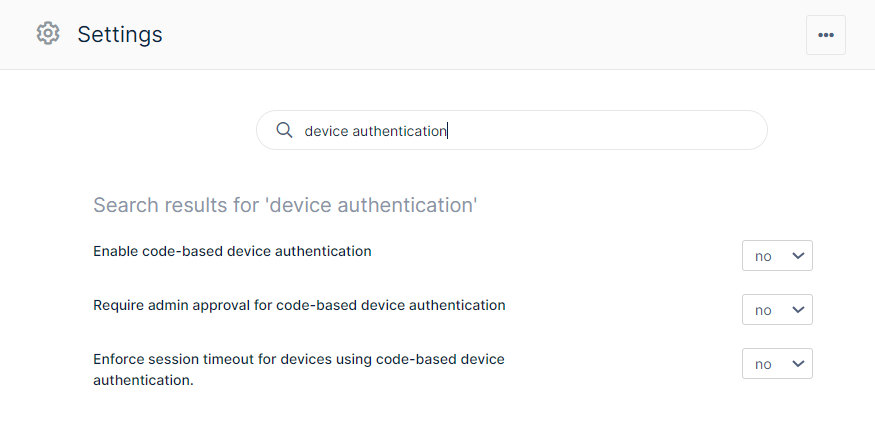Open Enforce session timeout dropdown
Viewport: 875px width, 446px height.
point(777,364)
